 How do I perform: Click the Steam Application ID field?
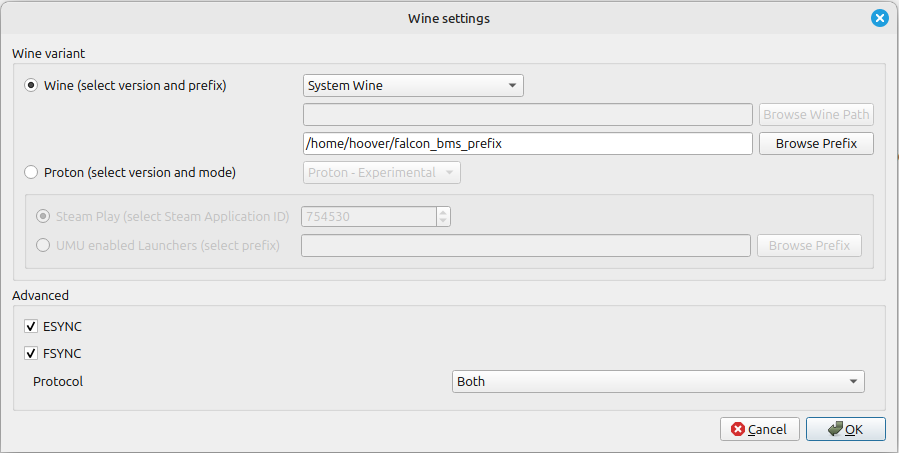[368, 216]
